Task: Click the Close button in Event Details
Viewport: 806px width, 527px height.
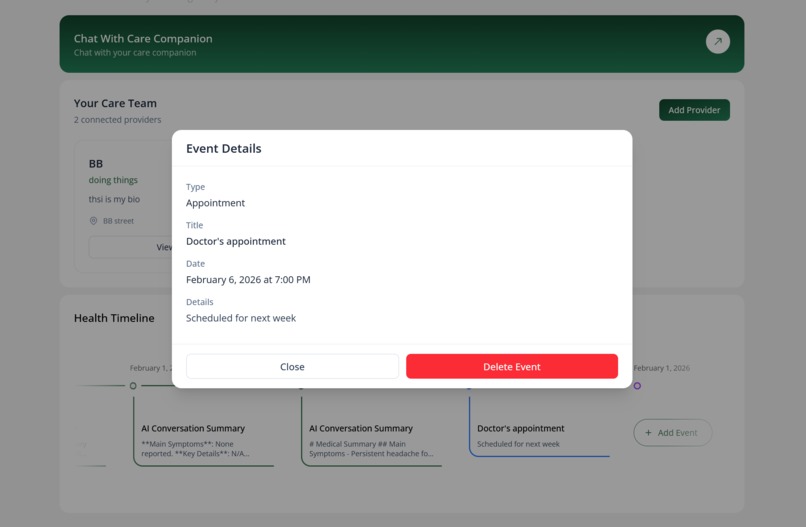Action: point(292,366)
